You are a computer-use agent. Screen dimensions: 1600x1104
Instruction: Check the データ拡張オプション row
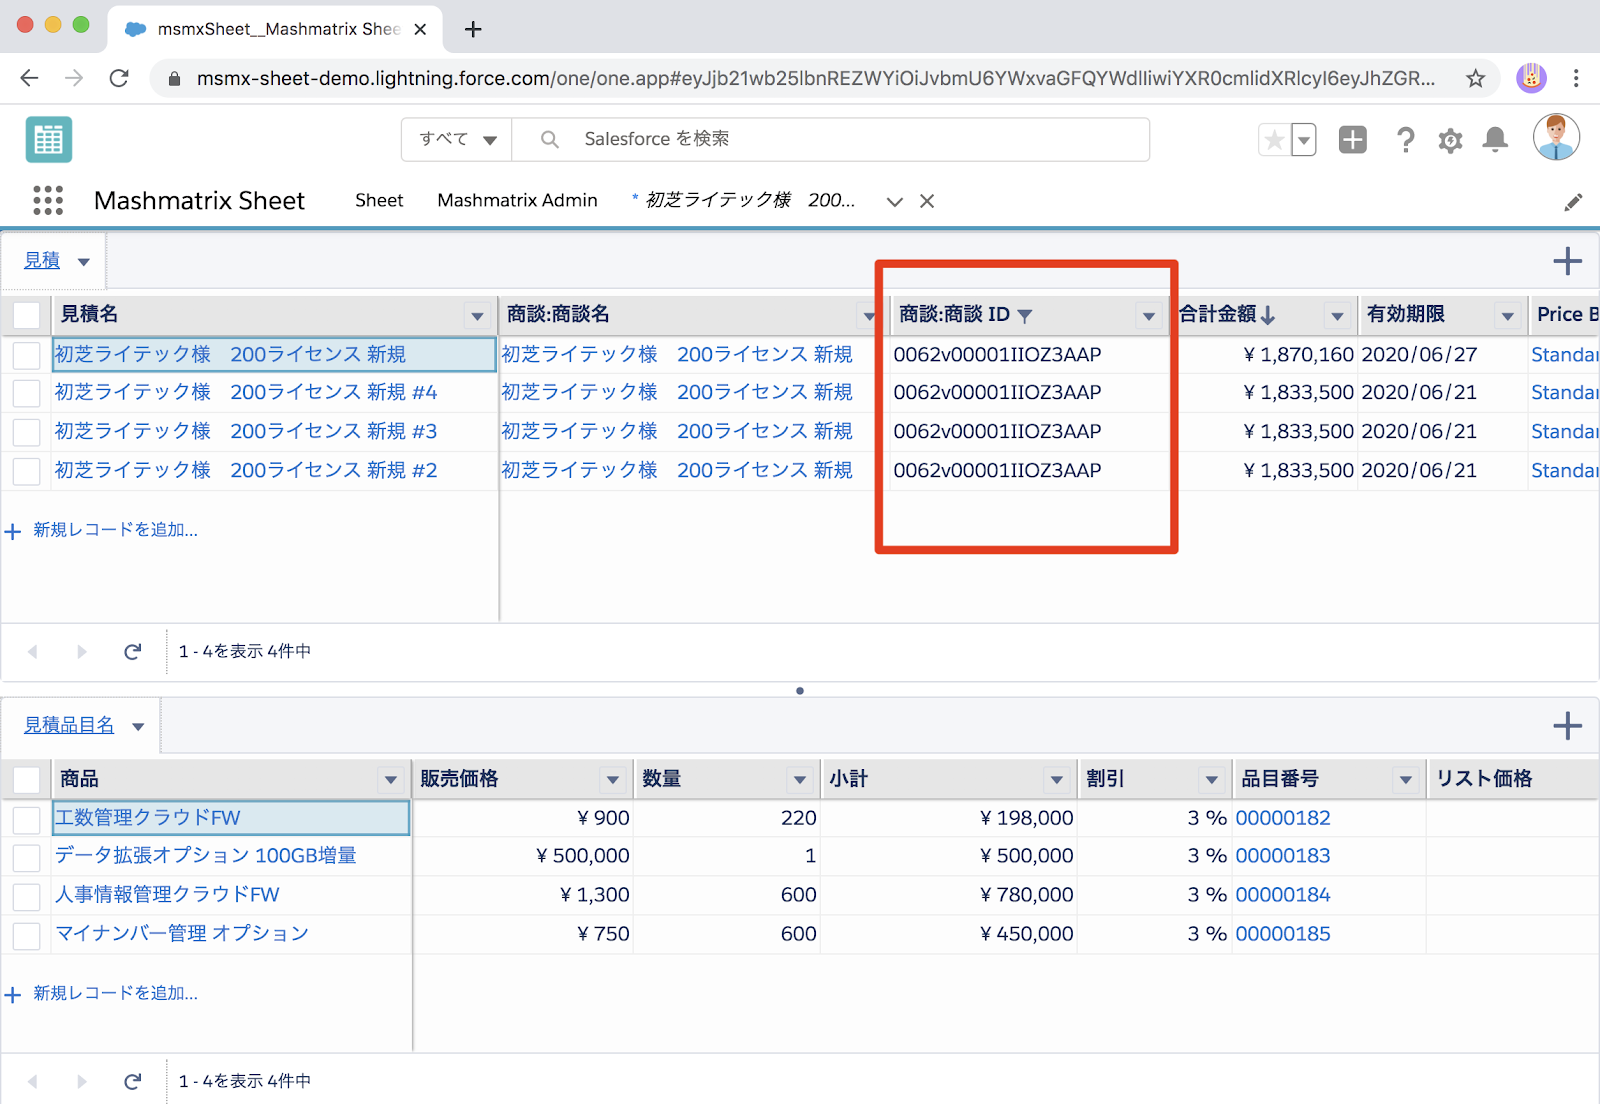coord(27,857)
